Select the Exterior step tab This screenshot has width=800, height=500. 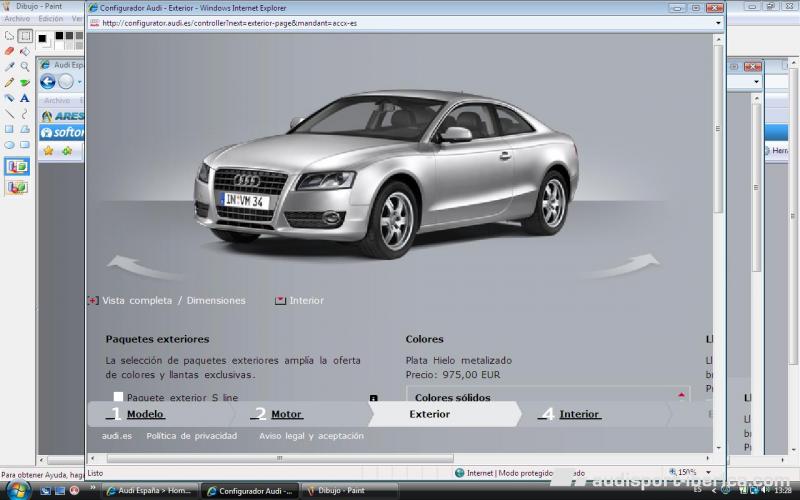point(430,414)
